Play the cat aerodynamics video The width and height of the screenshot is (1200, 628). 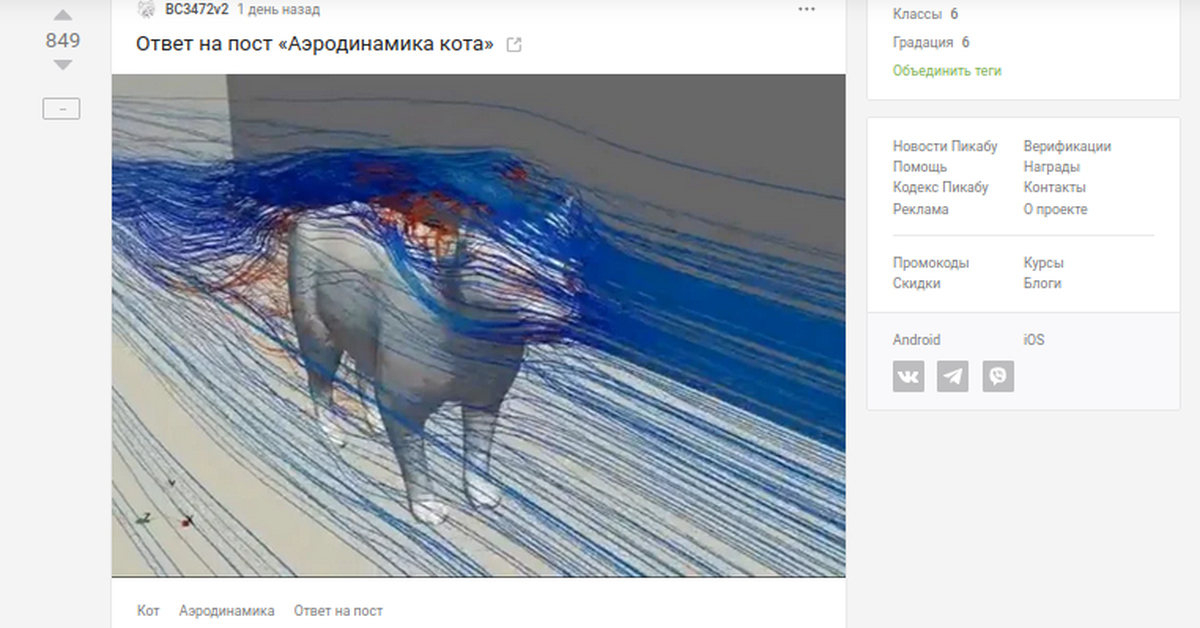tap(478, 325)
